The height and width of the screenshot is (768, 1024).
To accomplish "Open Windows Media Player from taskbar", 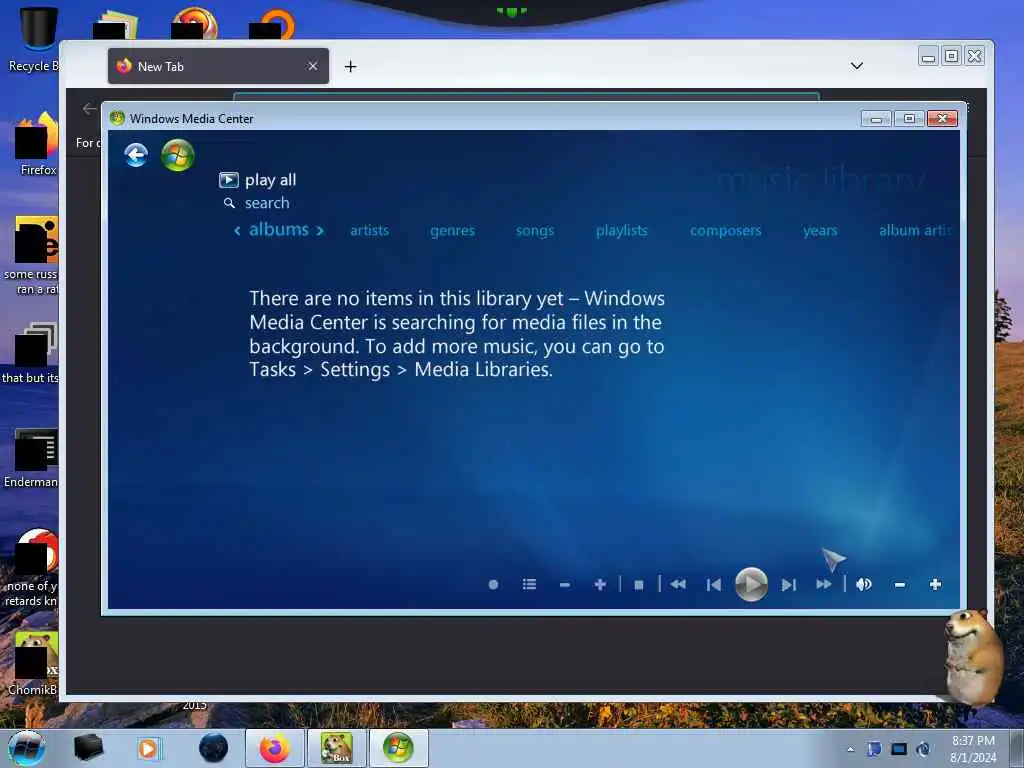I will click(x=150, y=748).
